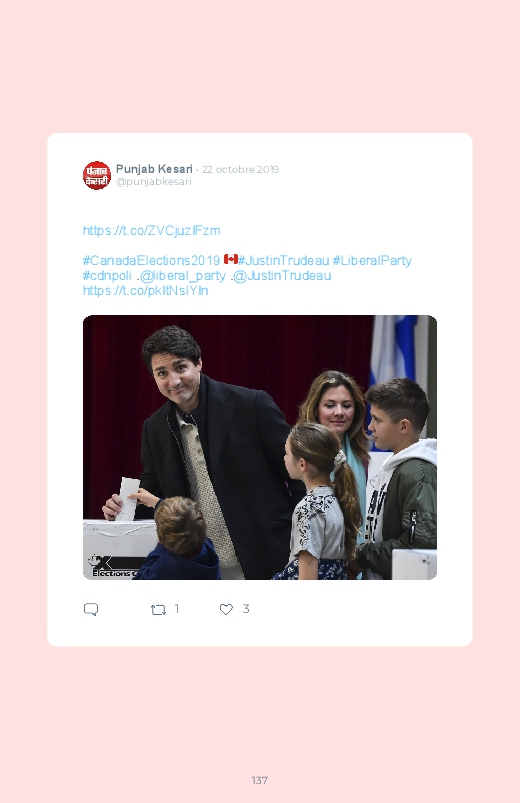Open the @liberal_party mention
Image resolution: width=520 pixels, height=803 pixels.
click(182, 276)
